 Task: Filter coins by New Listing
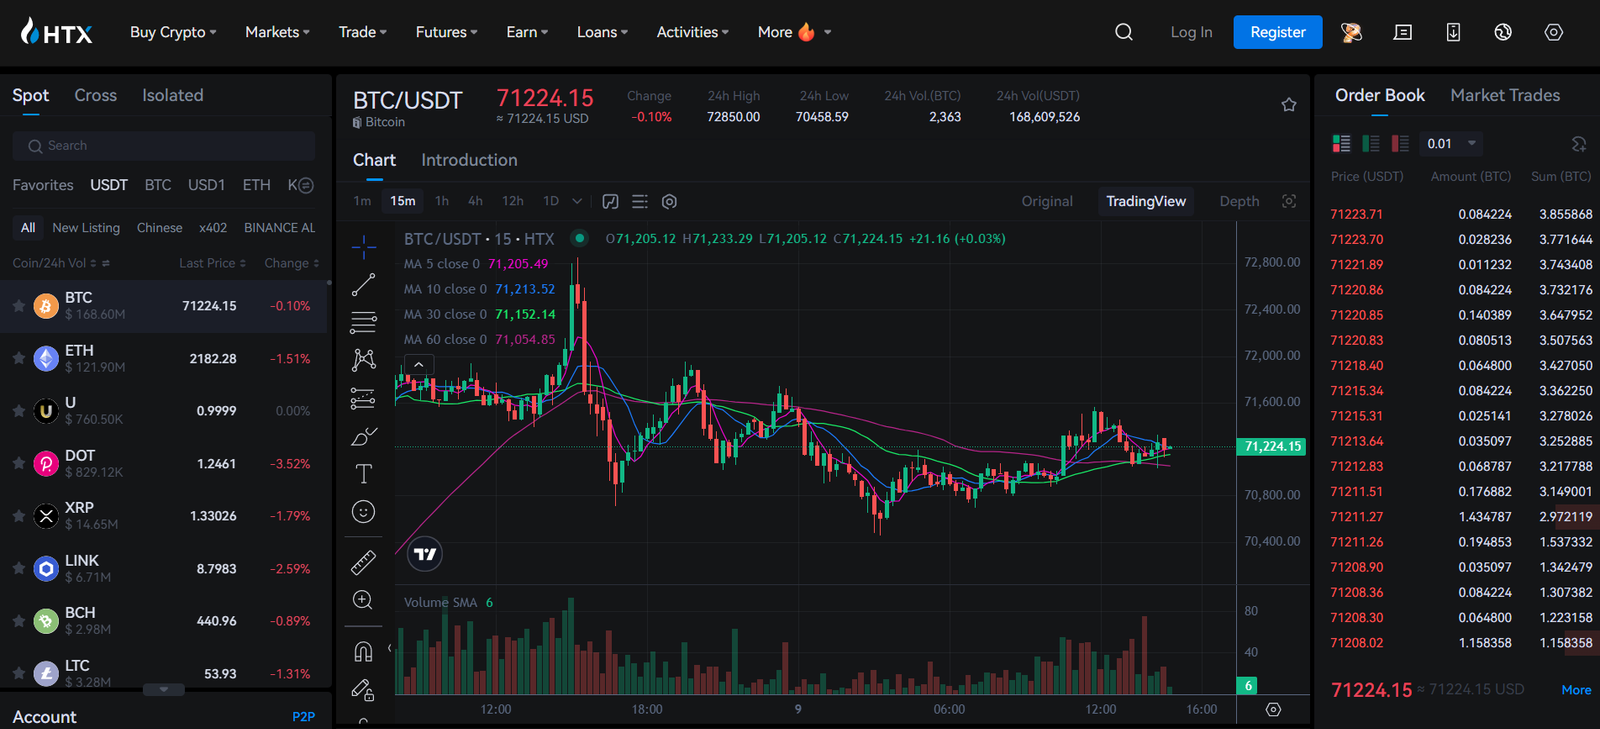pyautogui.click(x=86, y=228)
